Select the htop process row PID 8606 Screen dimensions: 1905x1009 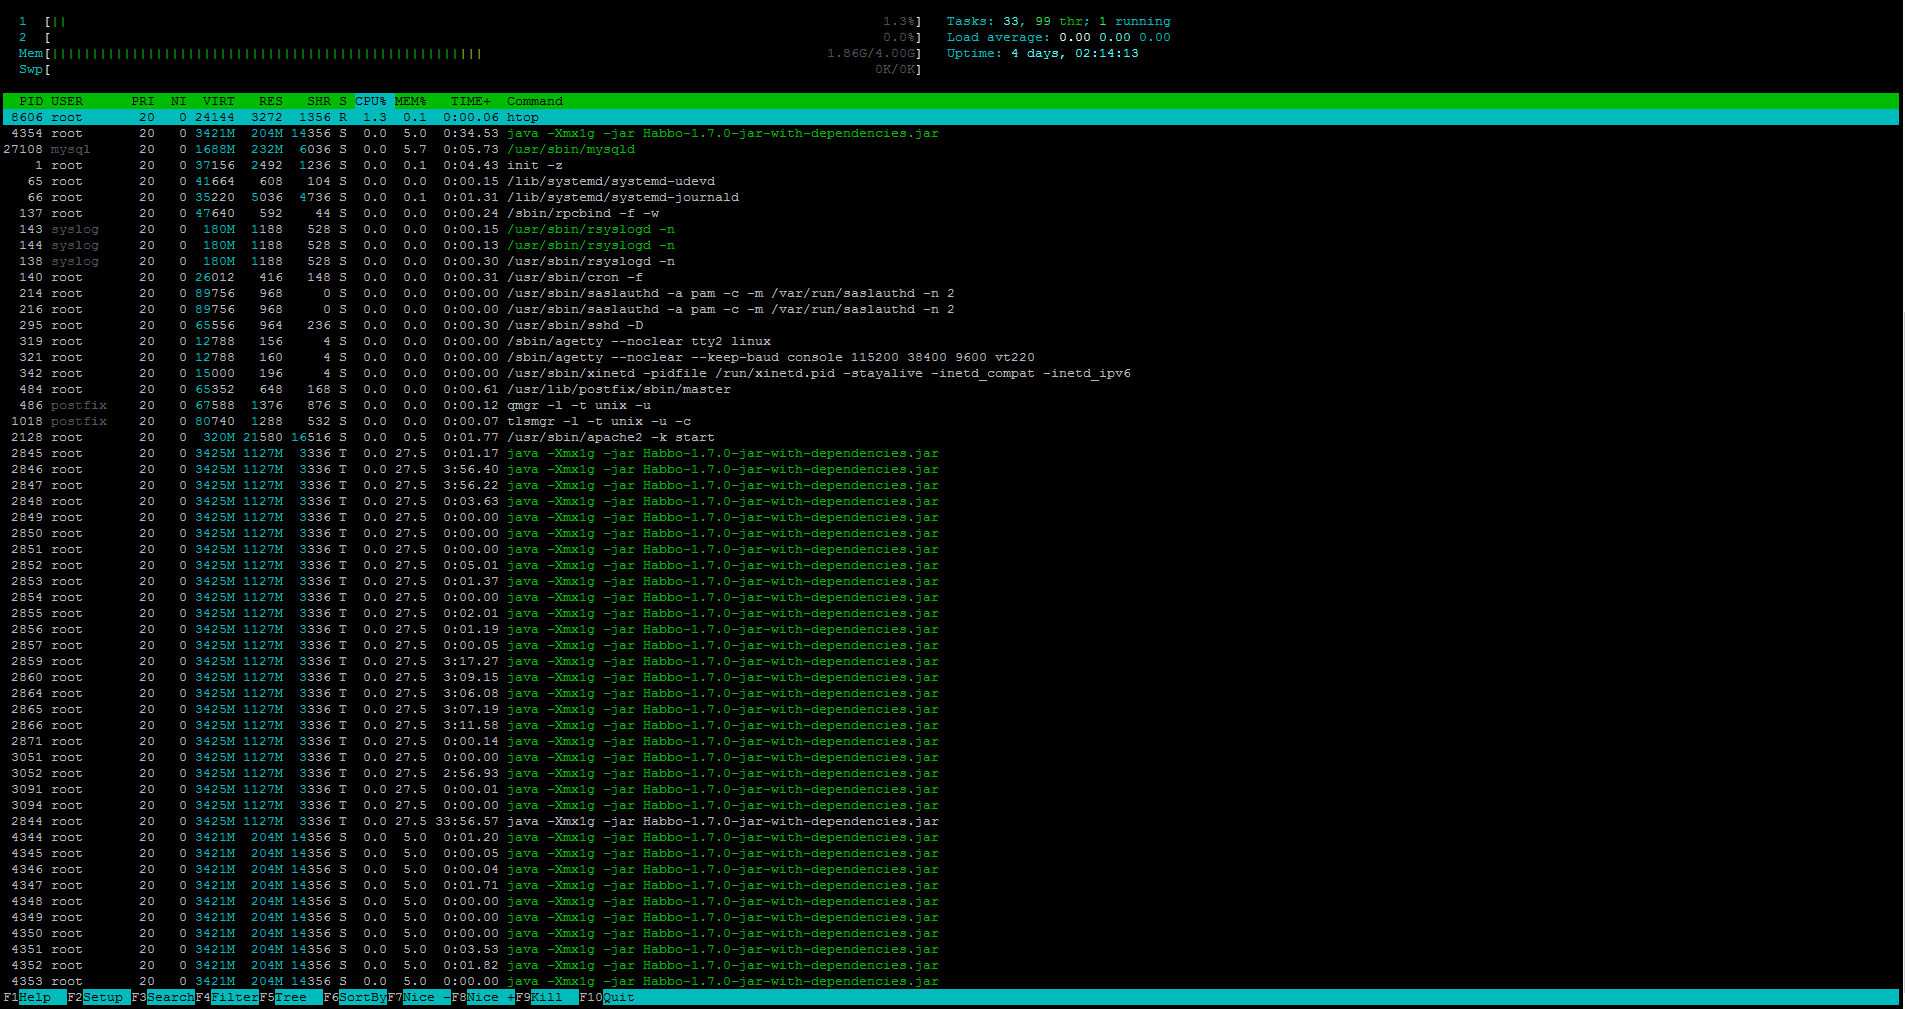pos(951,117)
